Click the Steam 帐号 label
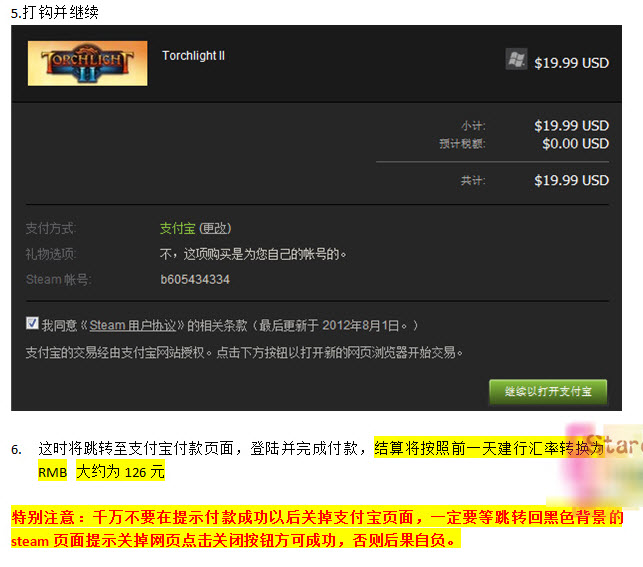The width and height of the screenshot is (643, 567). 58,280
